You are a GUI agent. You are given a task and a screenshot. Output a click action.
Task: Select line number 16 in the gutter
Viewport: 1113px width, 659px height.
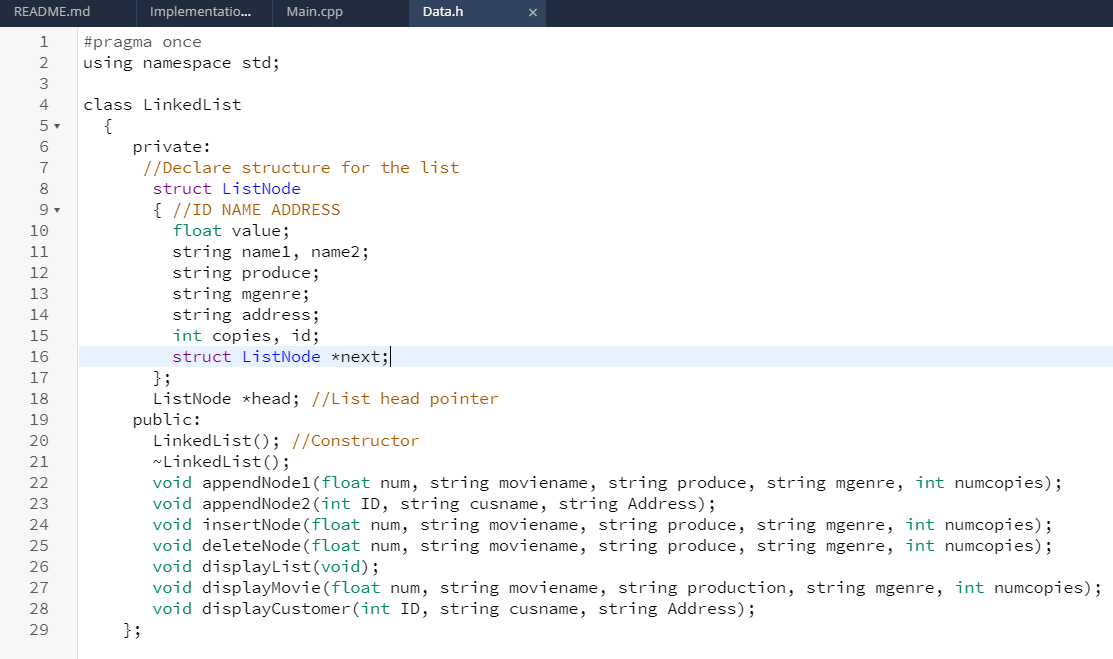(x=40, y=356)
